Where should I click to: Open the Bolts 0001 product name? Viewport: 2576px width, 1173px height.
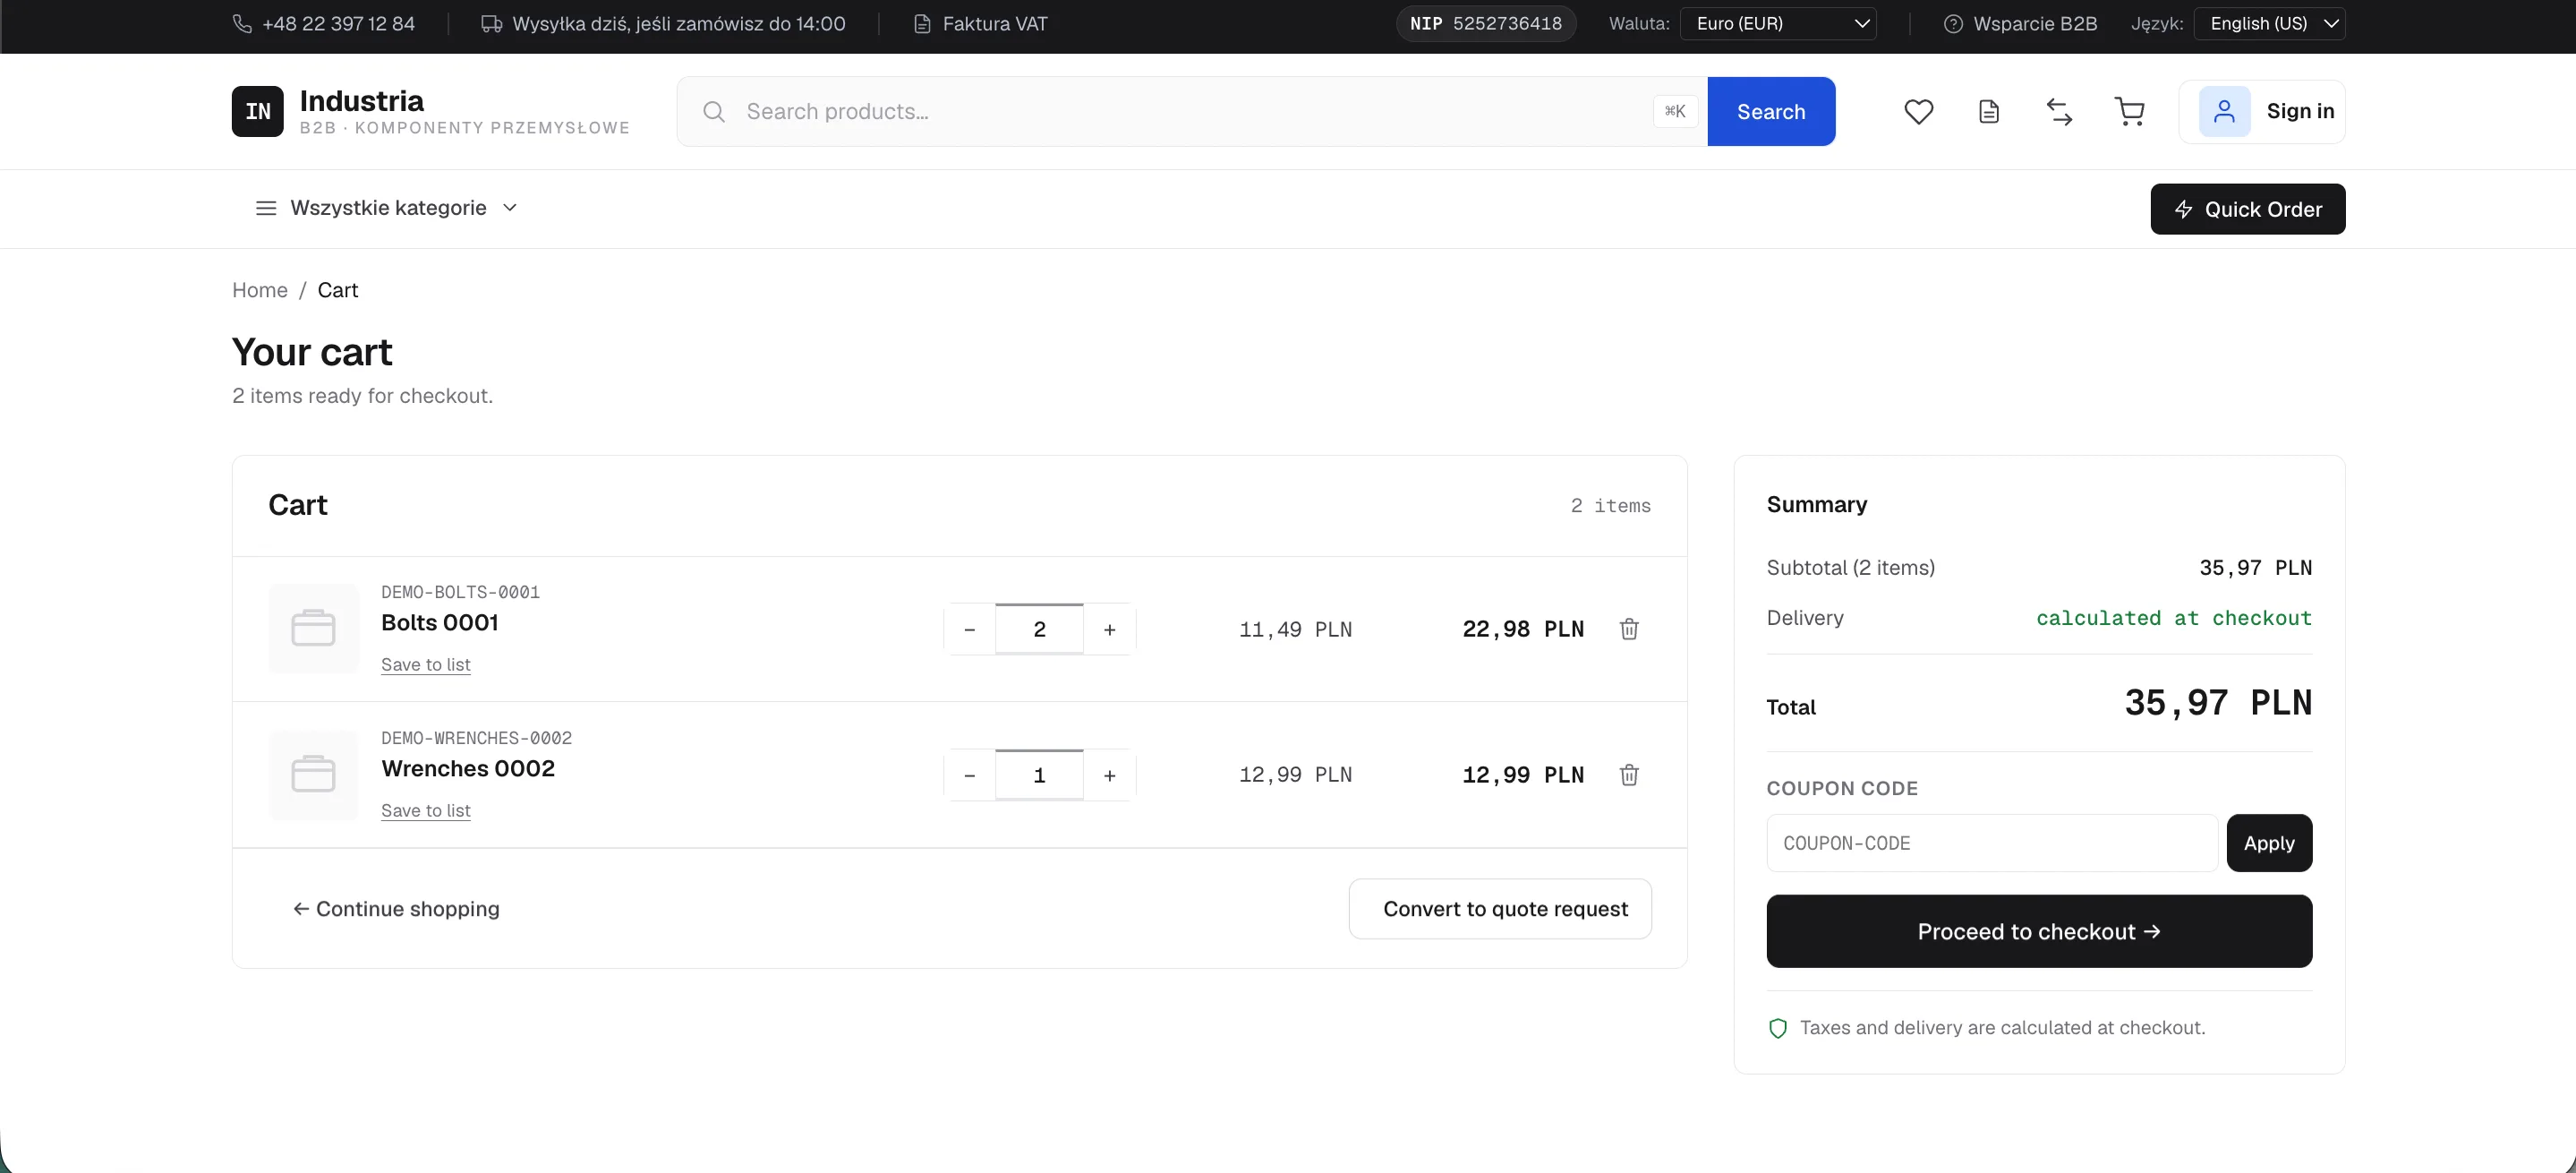[439, 623]
